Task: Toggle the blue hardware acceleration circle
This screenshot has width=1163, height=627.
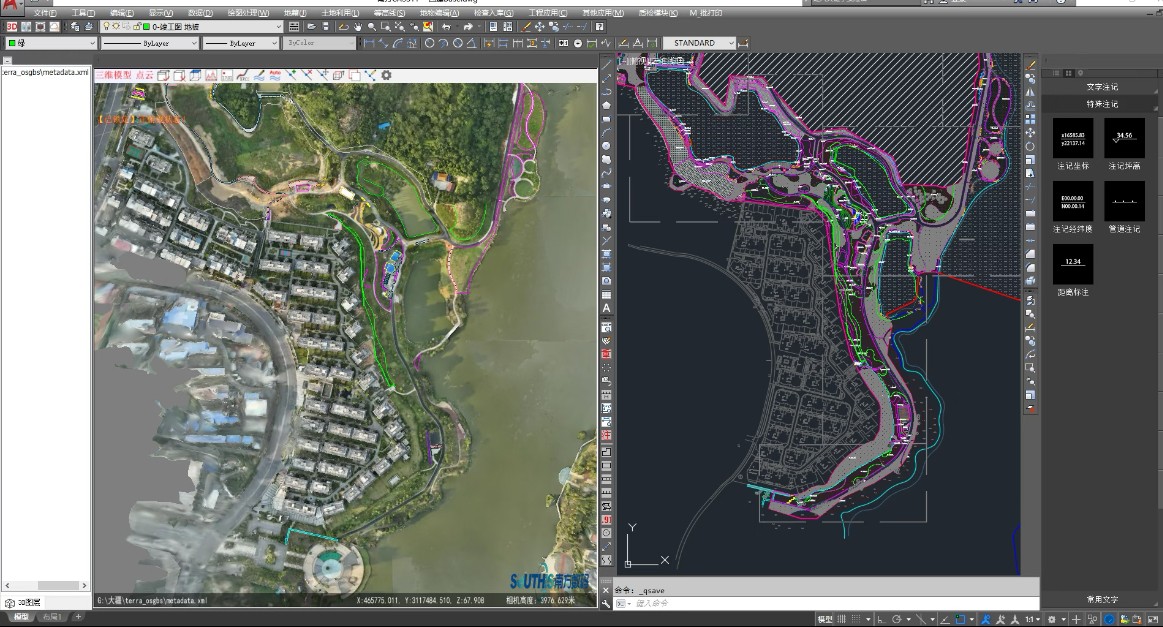Action: click(x=1110, y=619)
